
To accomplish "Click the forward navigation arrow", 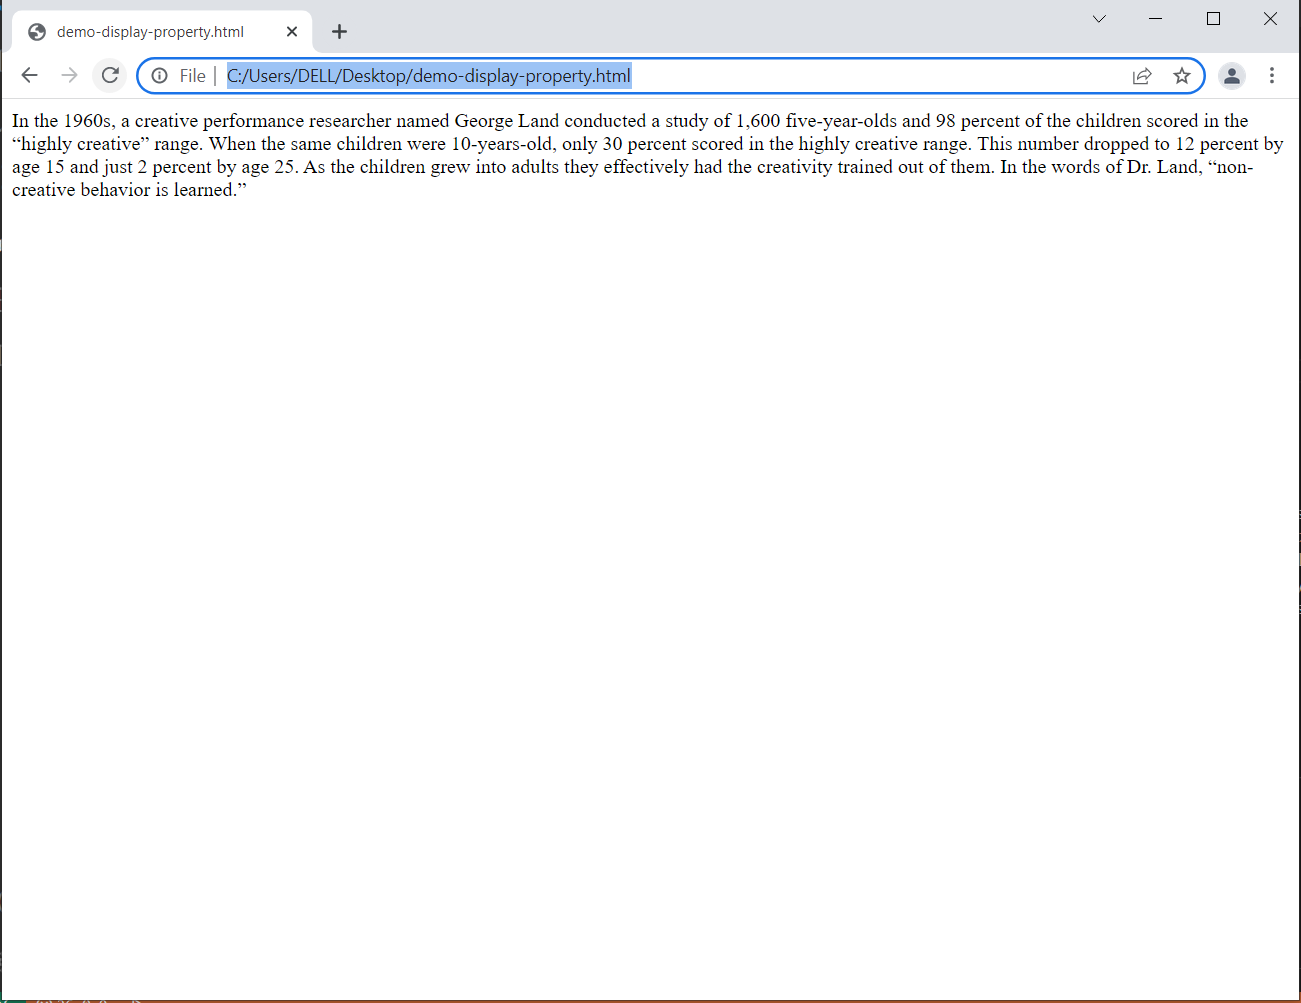I will tap(69, 75).
